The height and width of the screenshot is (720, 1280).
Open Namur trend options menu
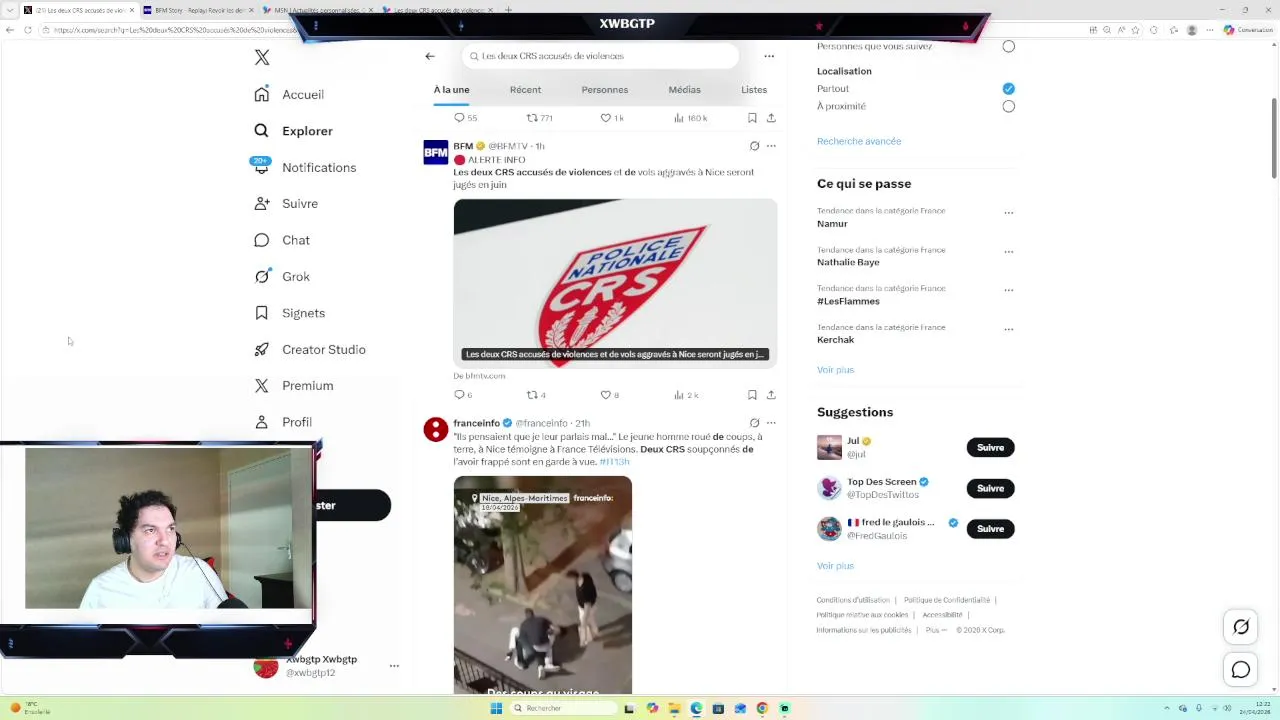pos(1008,212)
